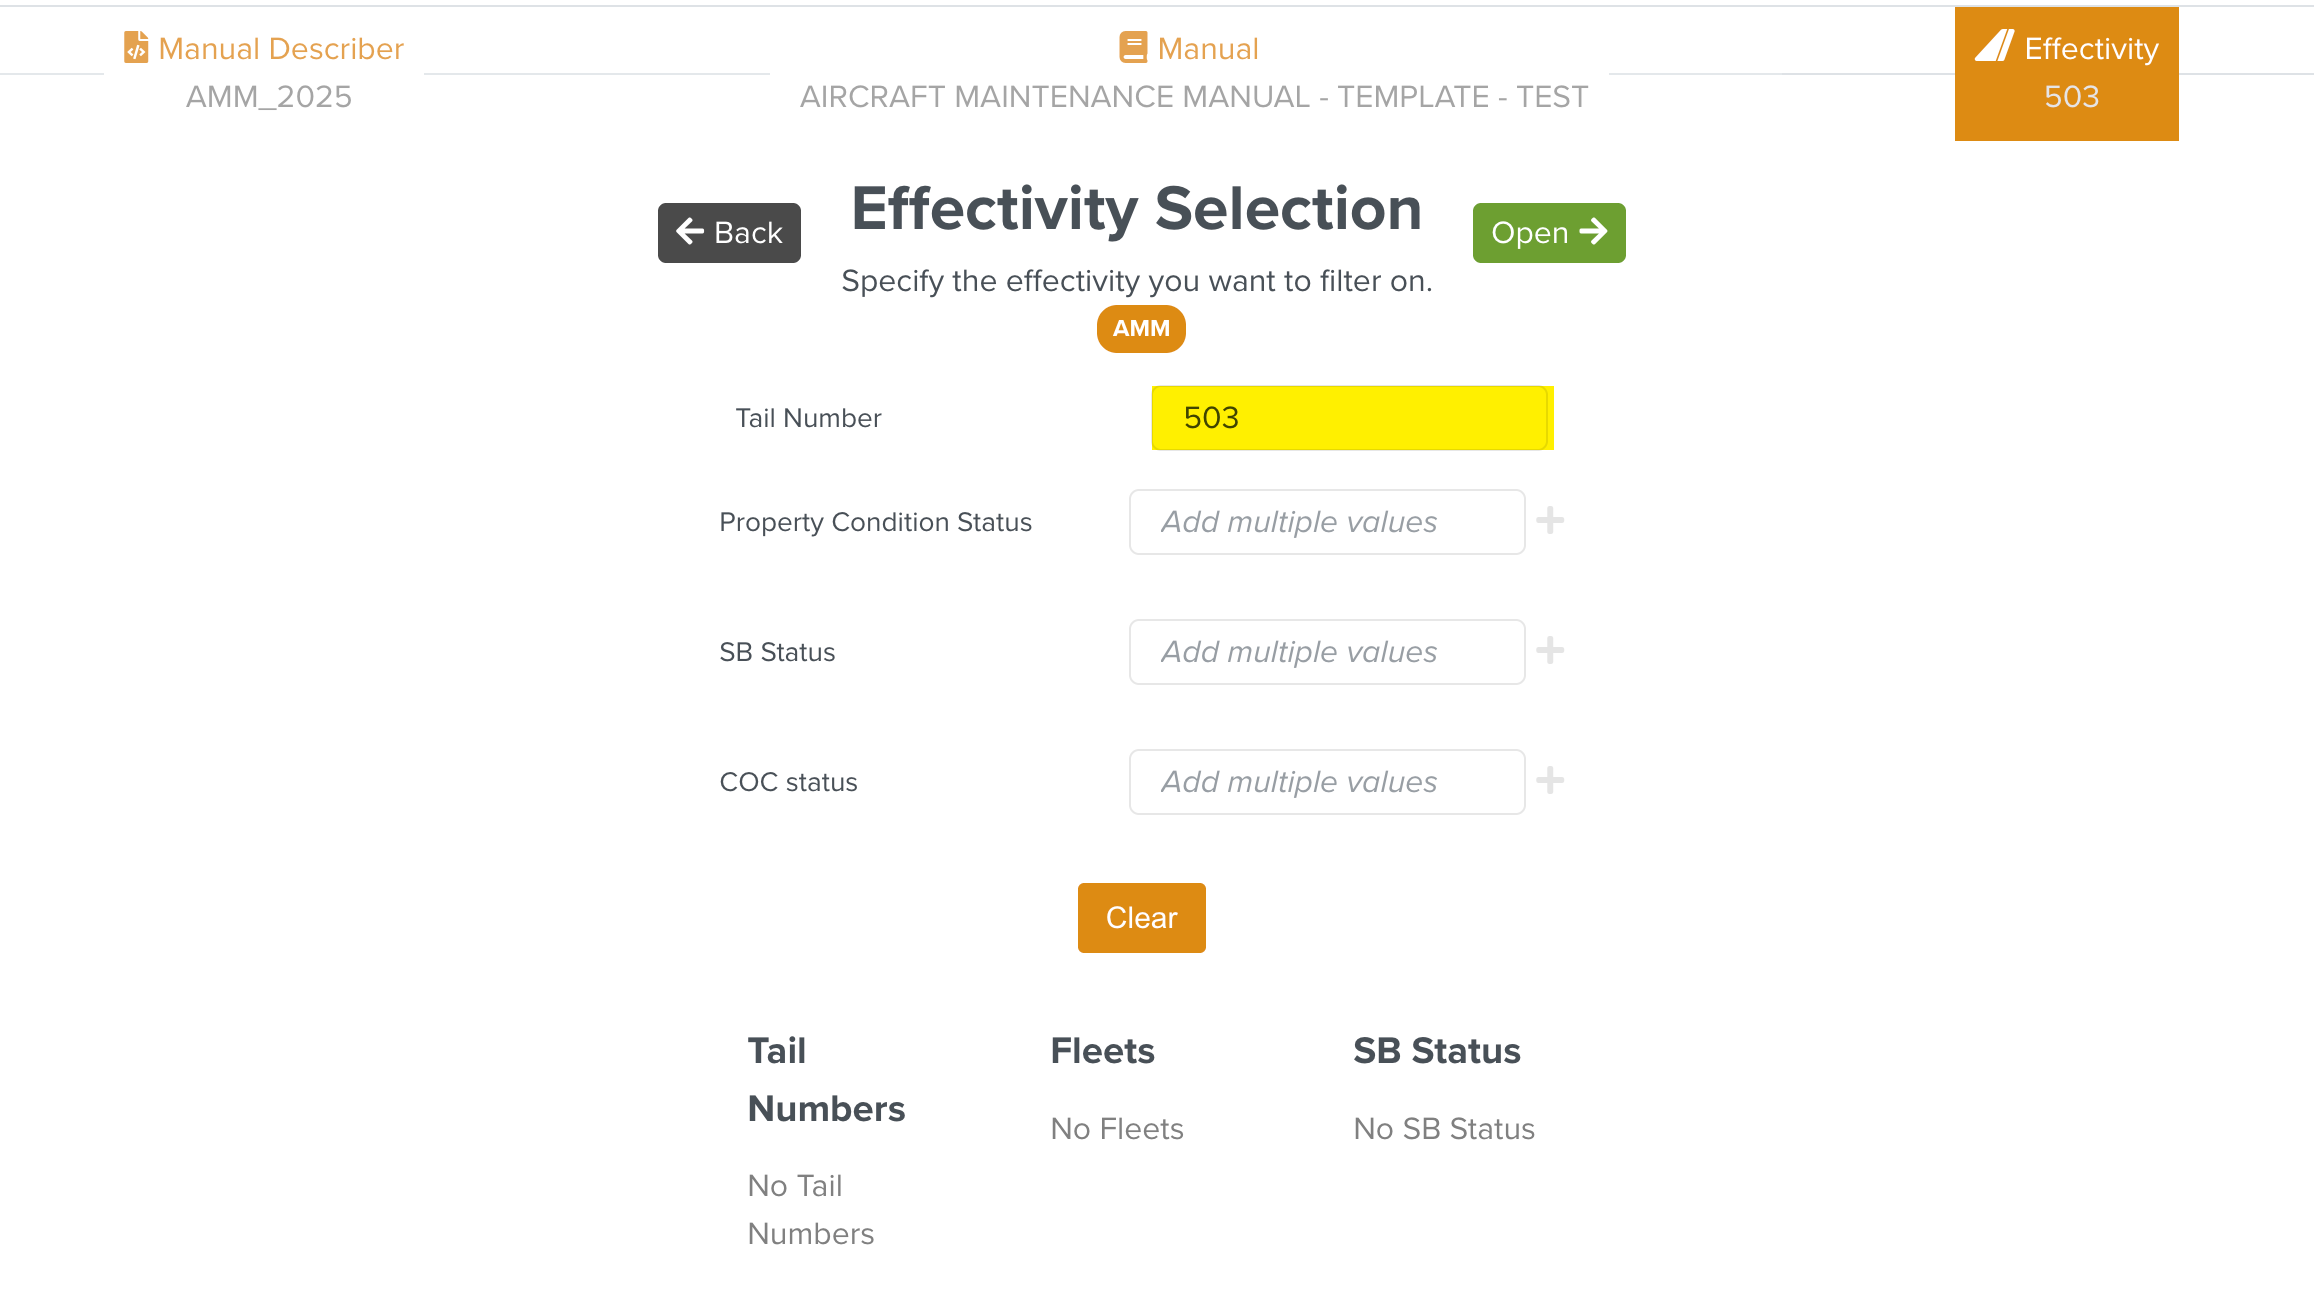The width and height of the screenshot is (2314, 1316).
Task: Open the SB Status values field
Action: tap(1327, 652)
